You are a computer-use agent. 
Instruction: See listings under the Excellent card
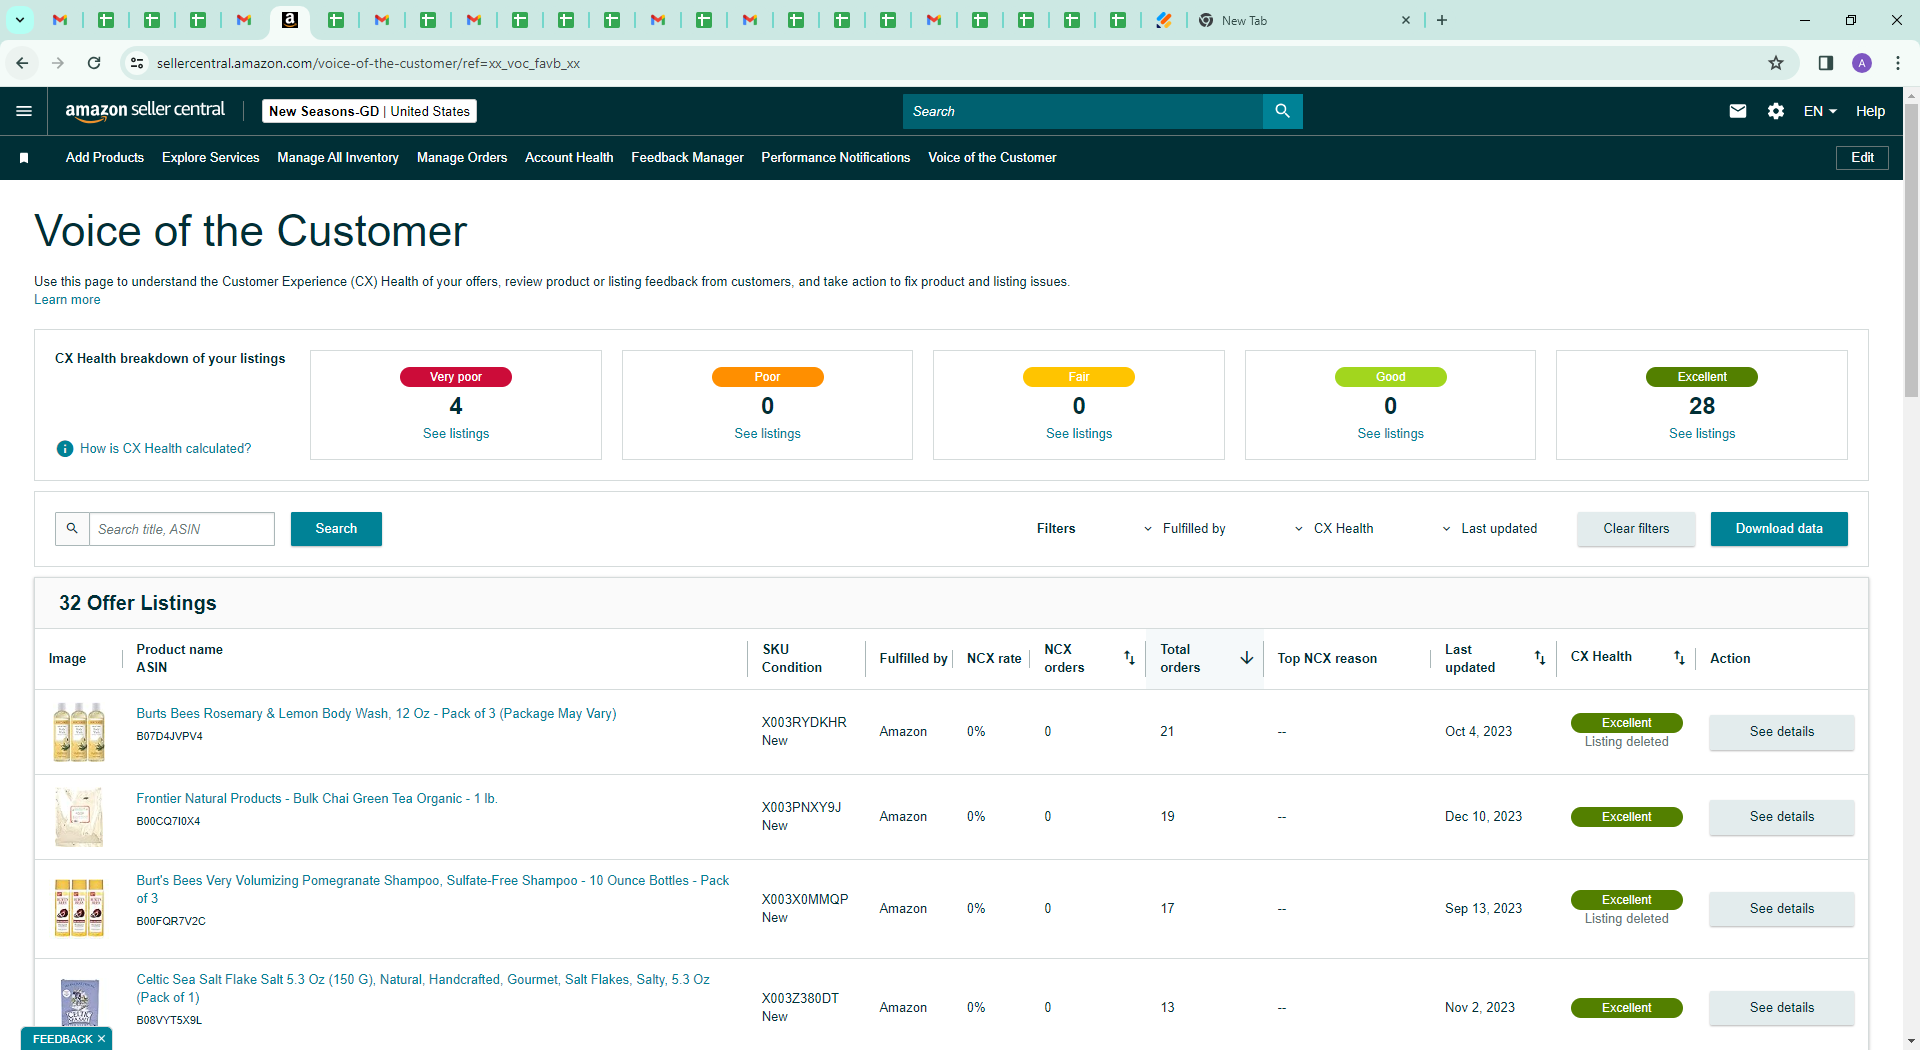point(1702,434)
